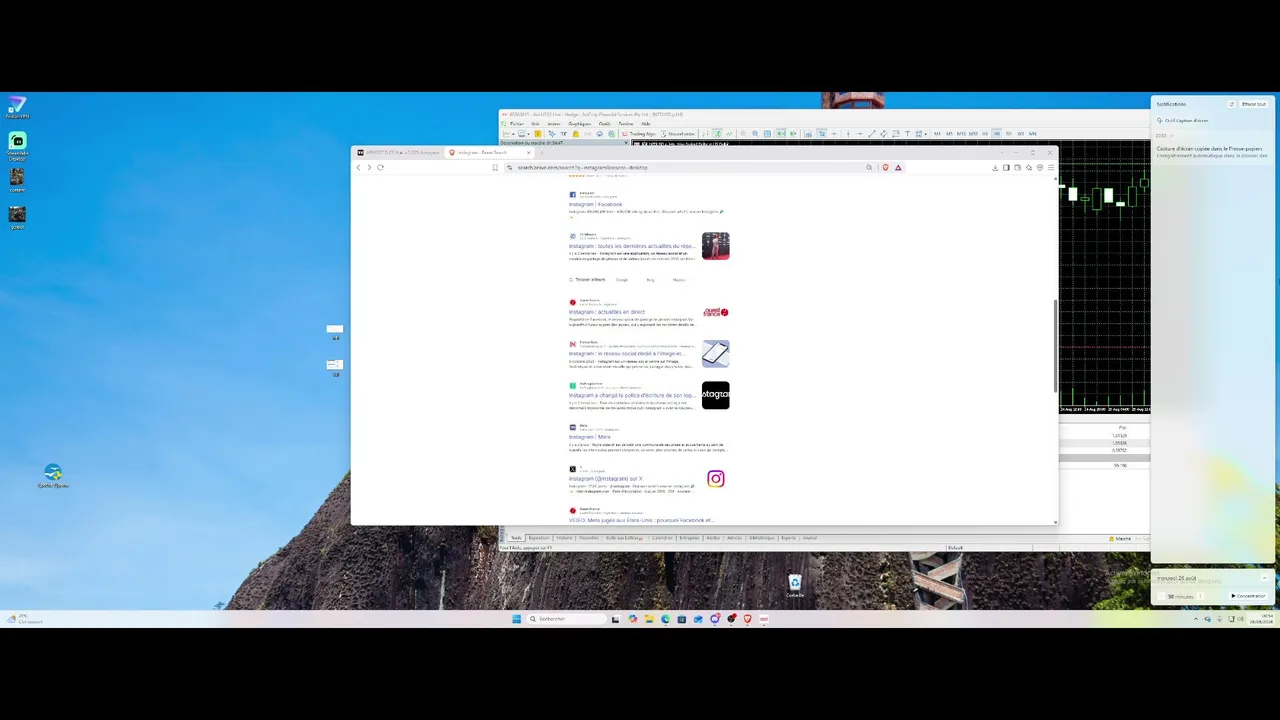1280x720 pixels.
Task: Open Alertes tab in MetaTrader terminal
Action: click(713, 538)
